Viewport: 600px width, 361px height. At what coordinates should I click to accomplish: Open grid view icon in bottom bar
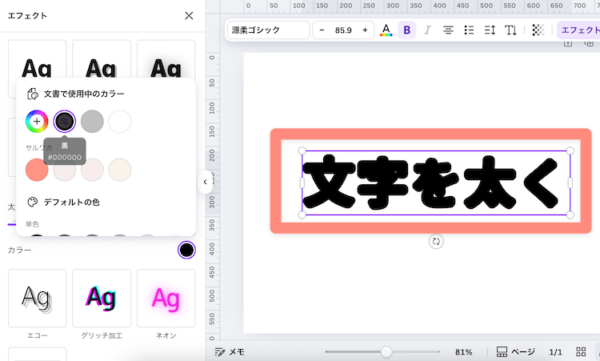click(x=581, y=352)
